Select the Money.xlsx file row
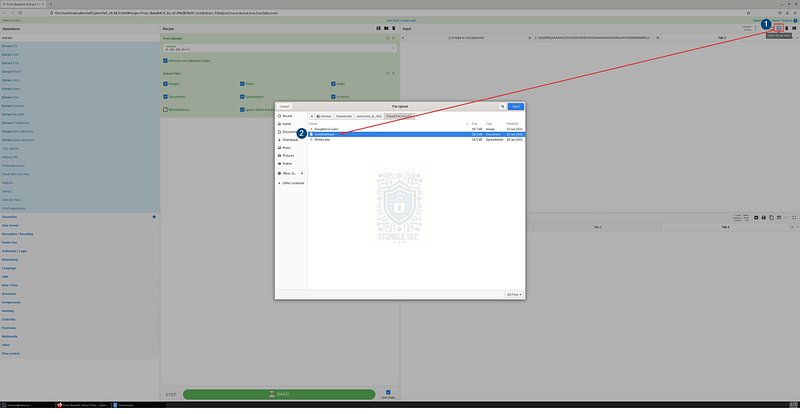Image resolution: width=800 pixels, height=414 pixels. (416, 139)
